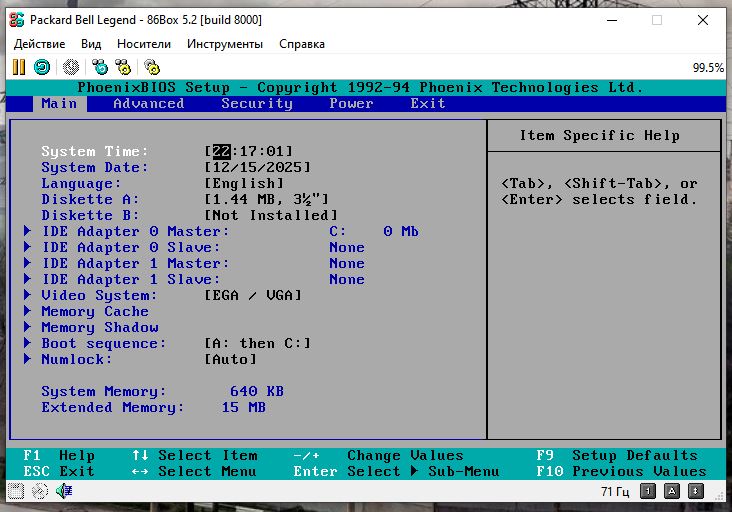The height and width of the screenshot is (512, 732).
Task: Close the 86Box window
Action: pyautogui.click(x=703, y=20)
